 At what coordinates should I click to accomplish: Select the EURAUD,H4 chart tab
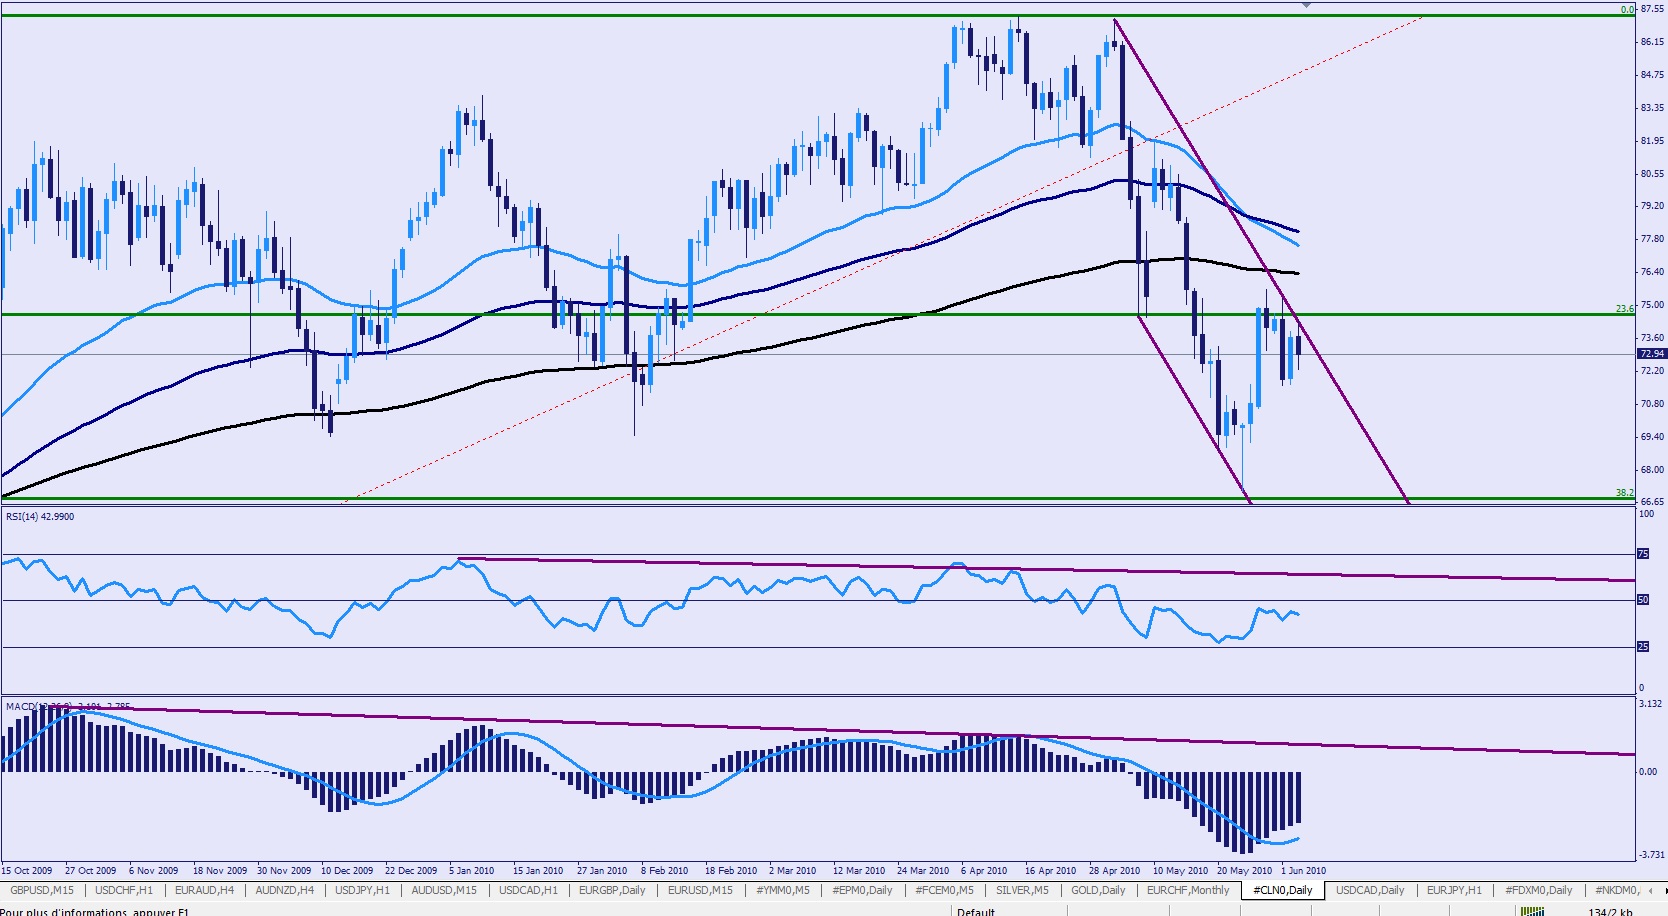(x=204, y=890)
